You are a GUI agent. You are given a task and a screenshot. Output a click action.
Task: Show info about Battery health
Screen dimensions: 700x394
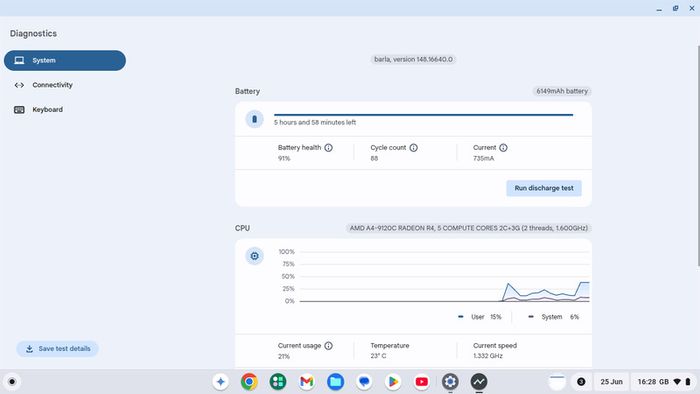click(x=329, y=148)
